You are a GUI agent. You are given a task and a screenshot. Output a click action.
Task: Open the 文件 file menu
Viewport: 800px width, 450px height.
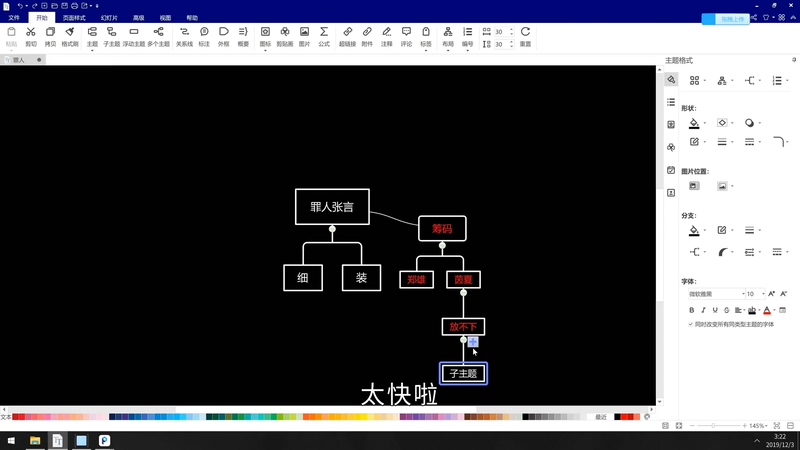14,18
